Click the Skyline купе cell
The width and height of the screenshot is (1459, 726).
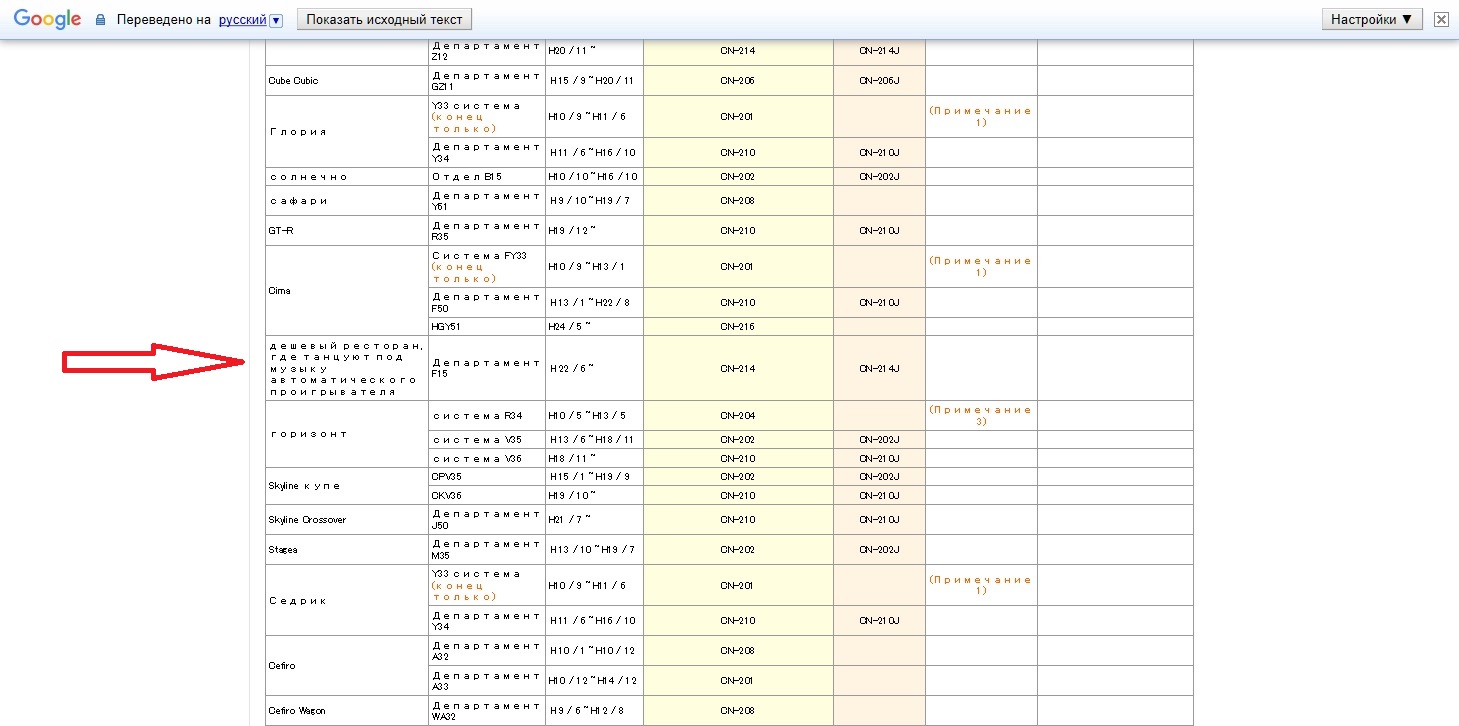(347, 486)
